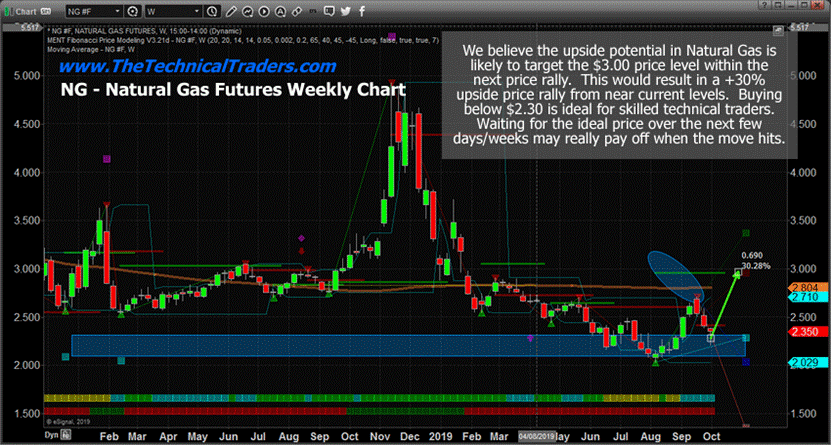Viewport: 831px width, 445px height.
Task: Click the bar replay play icon
Action: click(x=263, y=10)
